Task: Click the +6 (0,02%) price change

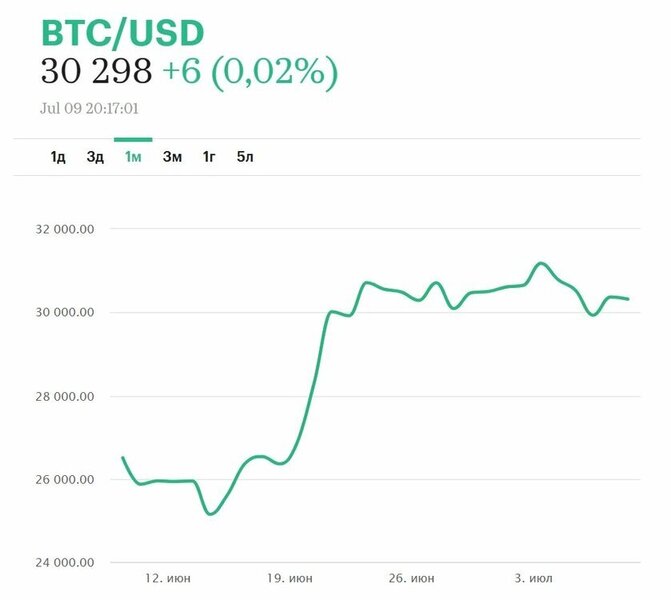Action: (250, 71)
